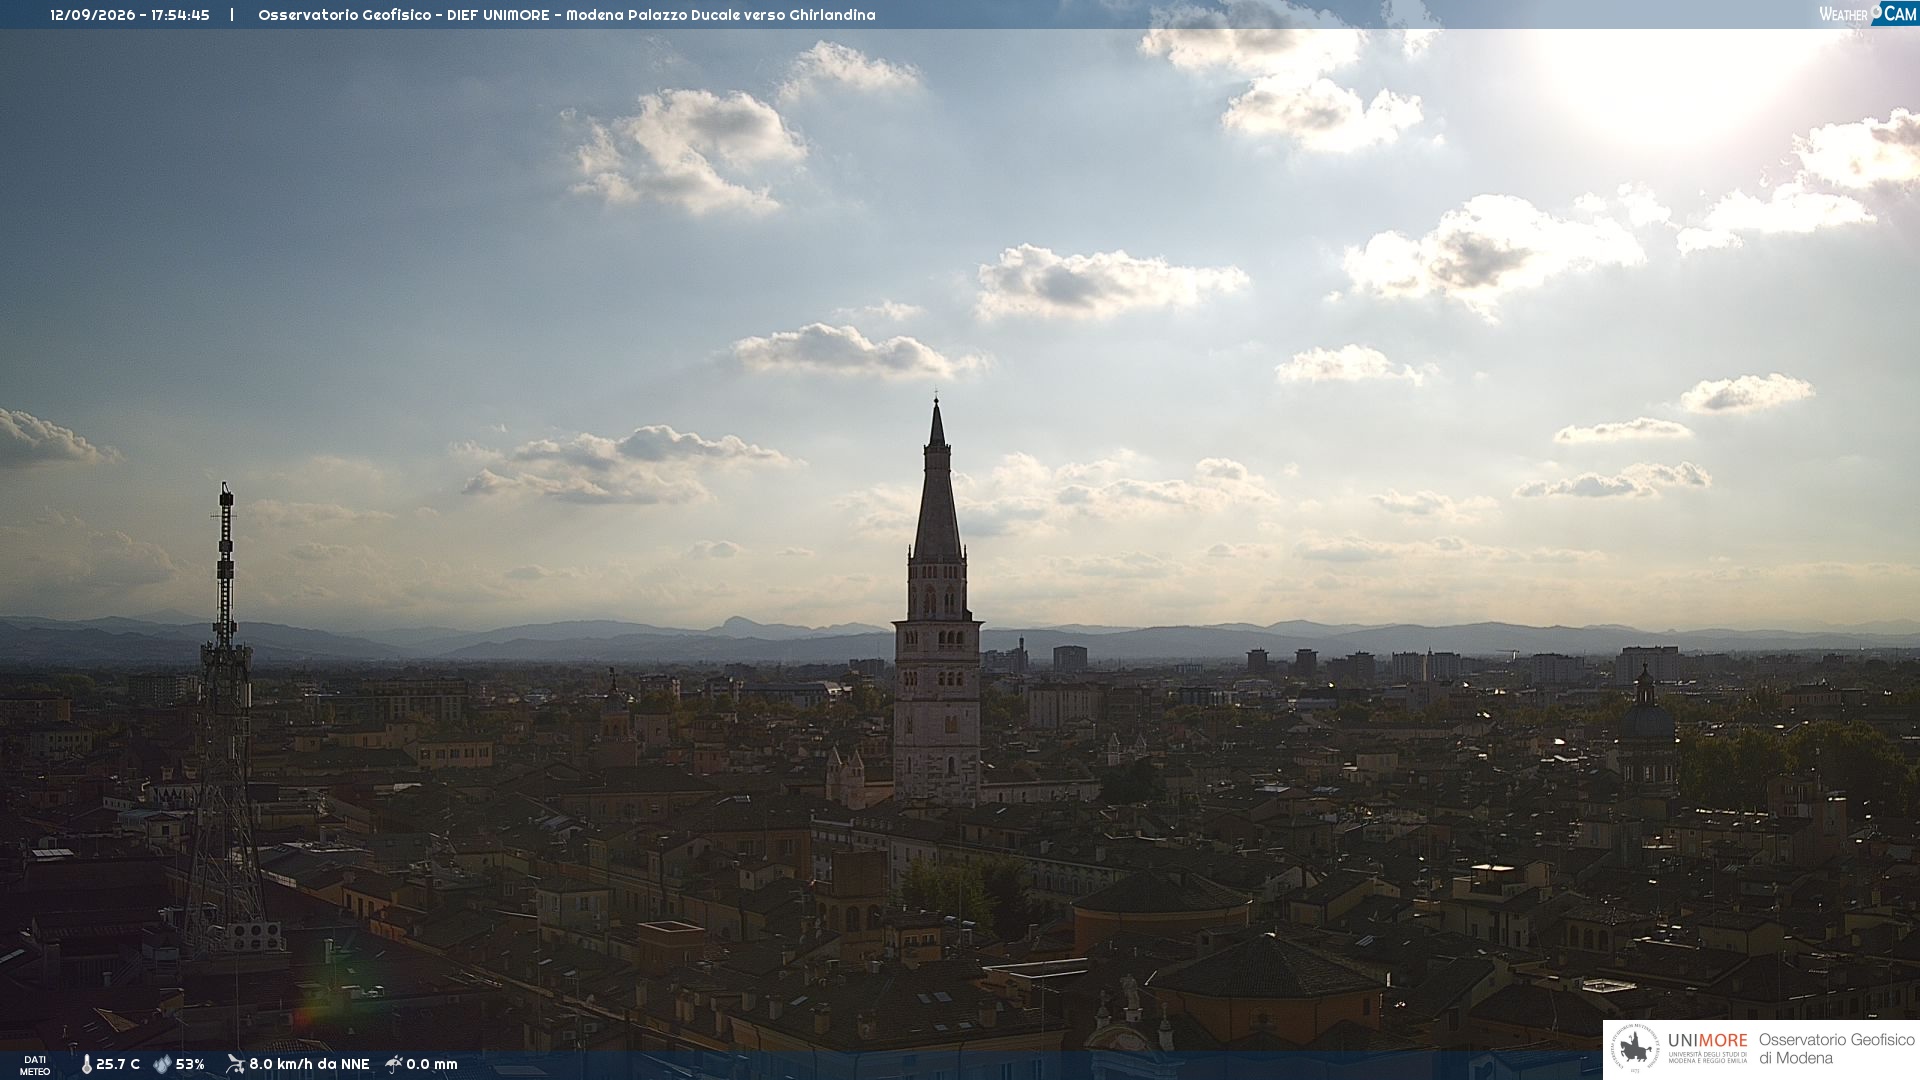Click the WeatherCam logo
This screenshot has height=1080, width=1920.
(x=1868, y=13)
